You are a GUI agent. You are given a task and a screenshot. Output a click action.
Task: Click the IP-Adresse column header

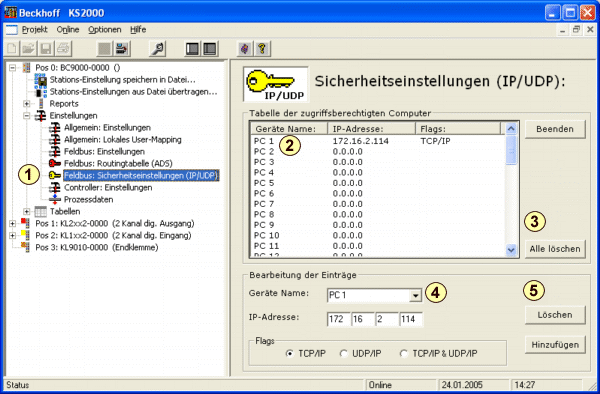pyautogui.click(x=372, y=129)
